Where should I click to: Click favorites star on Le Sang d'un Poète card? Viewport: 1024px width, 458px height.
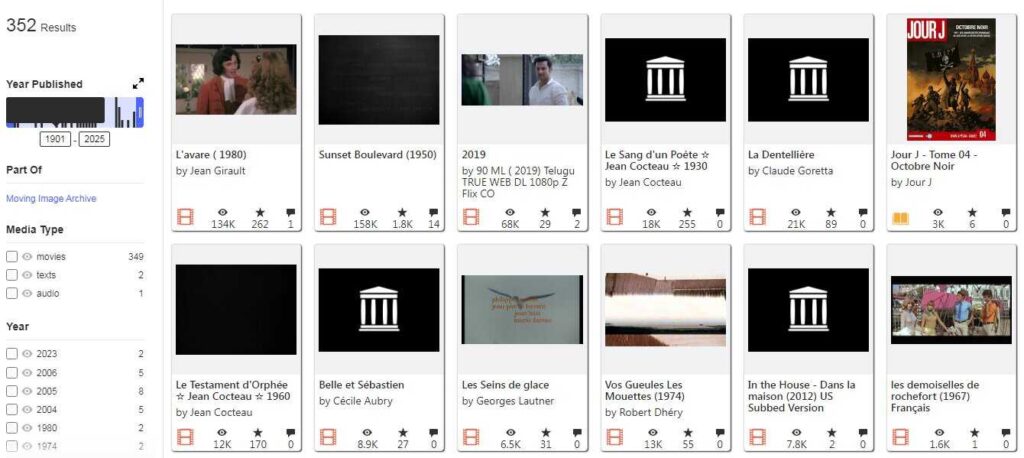point(687,212)
